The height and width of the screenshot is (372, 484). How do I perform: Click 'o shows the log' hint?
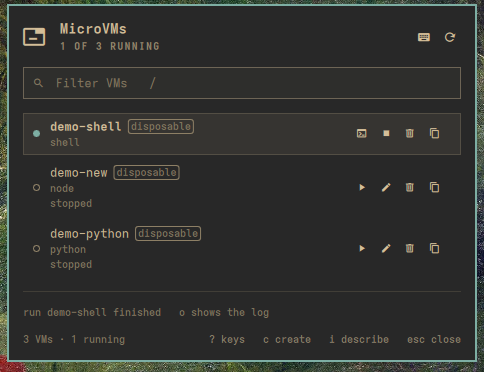pos(224,313)
